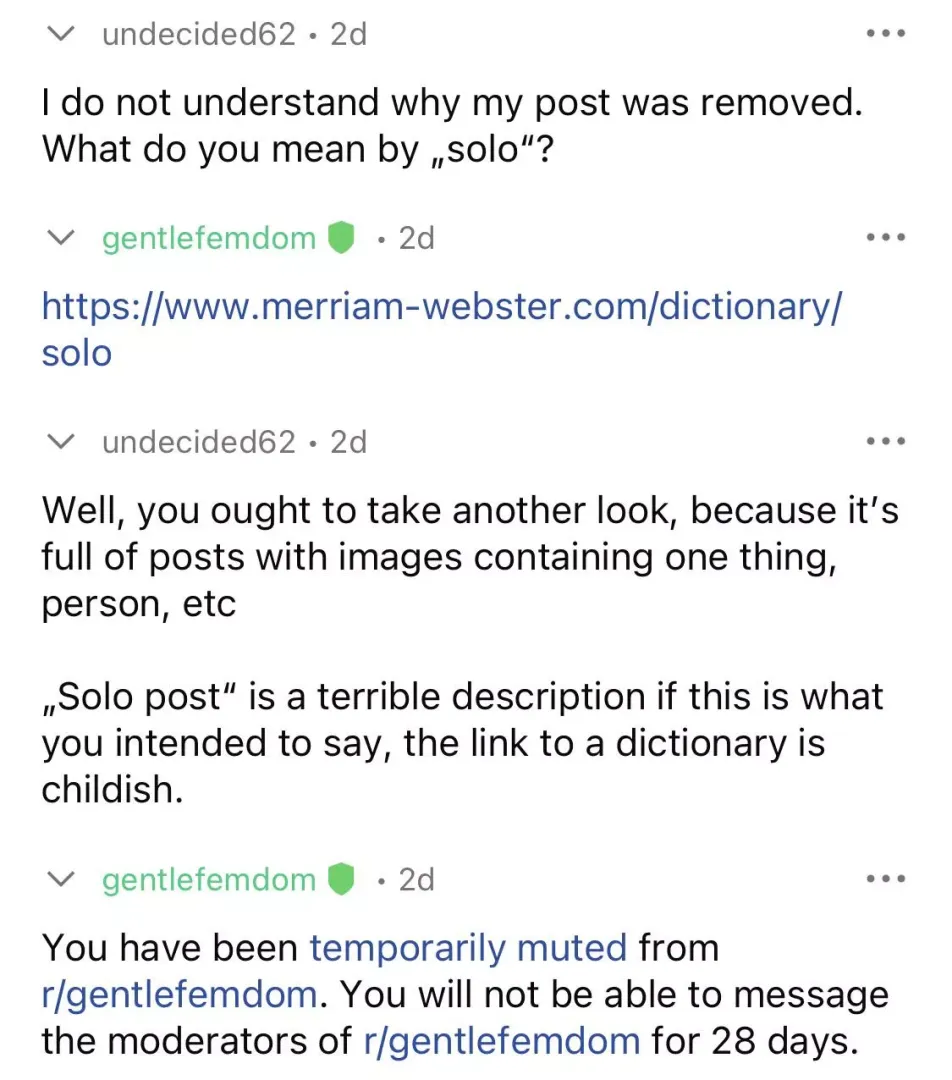Open options menu for last gentlefemdom message
This screenshot has height=1080, width=952.
tap(886, 879)
